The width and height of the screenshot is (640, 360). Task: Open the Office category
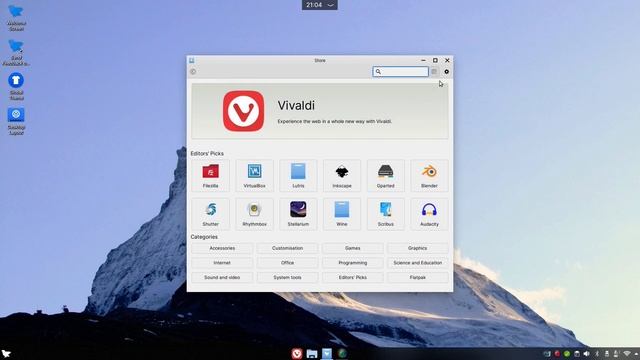[x=287, y=263]
